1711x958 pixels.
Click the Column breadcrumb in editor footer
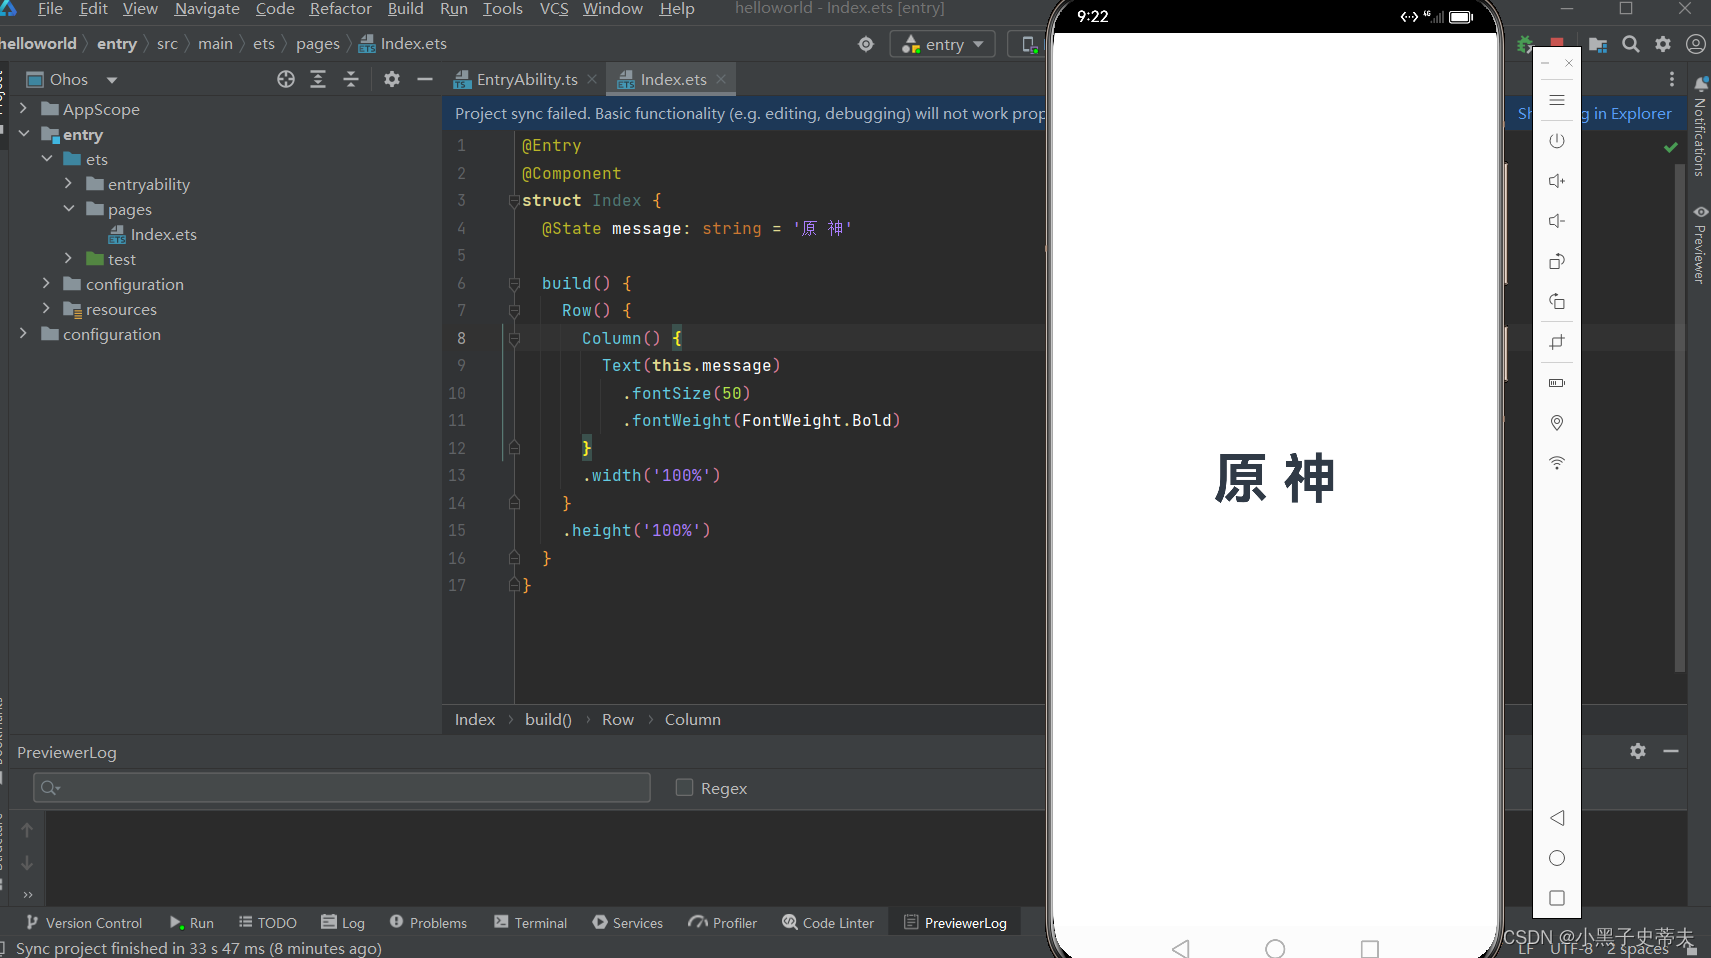pos(692,719)
